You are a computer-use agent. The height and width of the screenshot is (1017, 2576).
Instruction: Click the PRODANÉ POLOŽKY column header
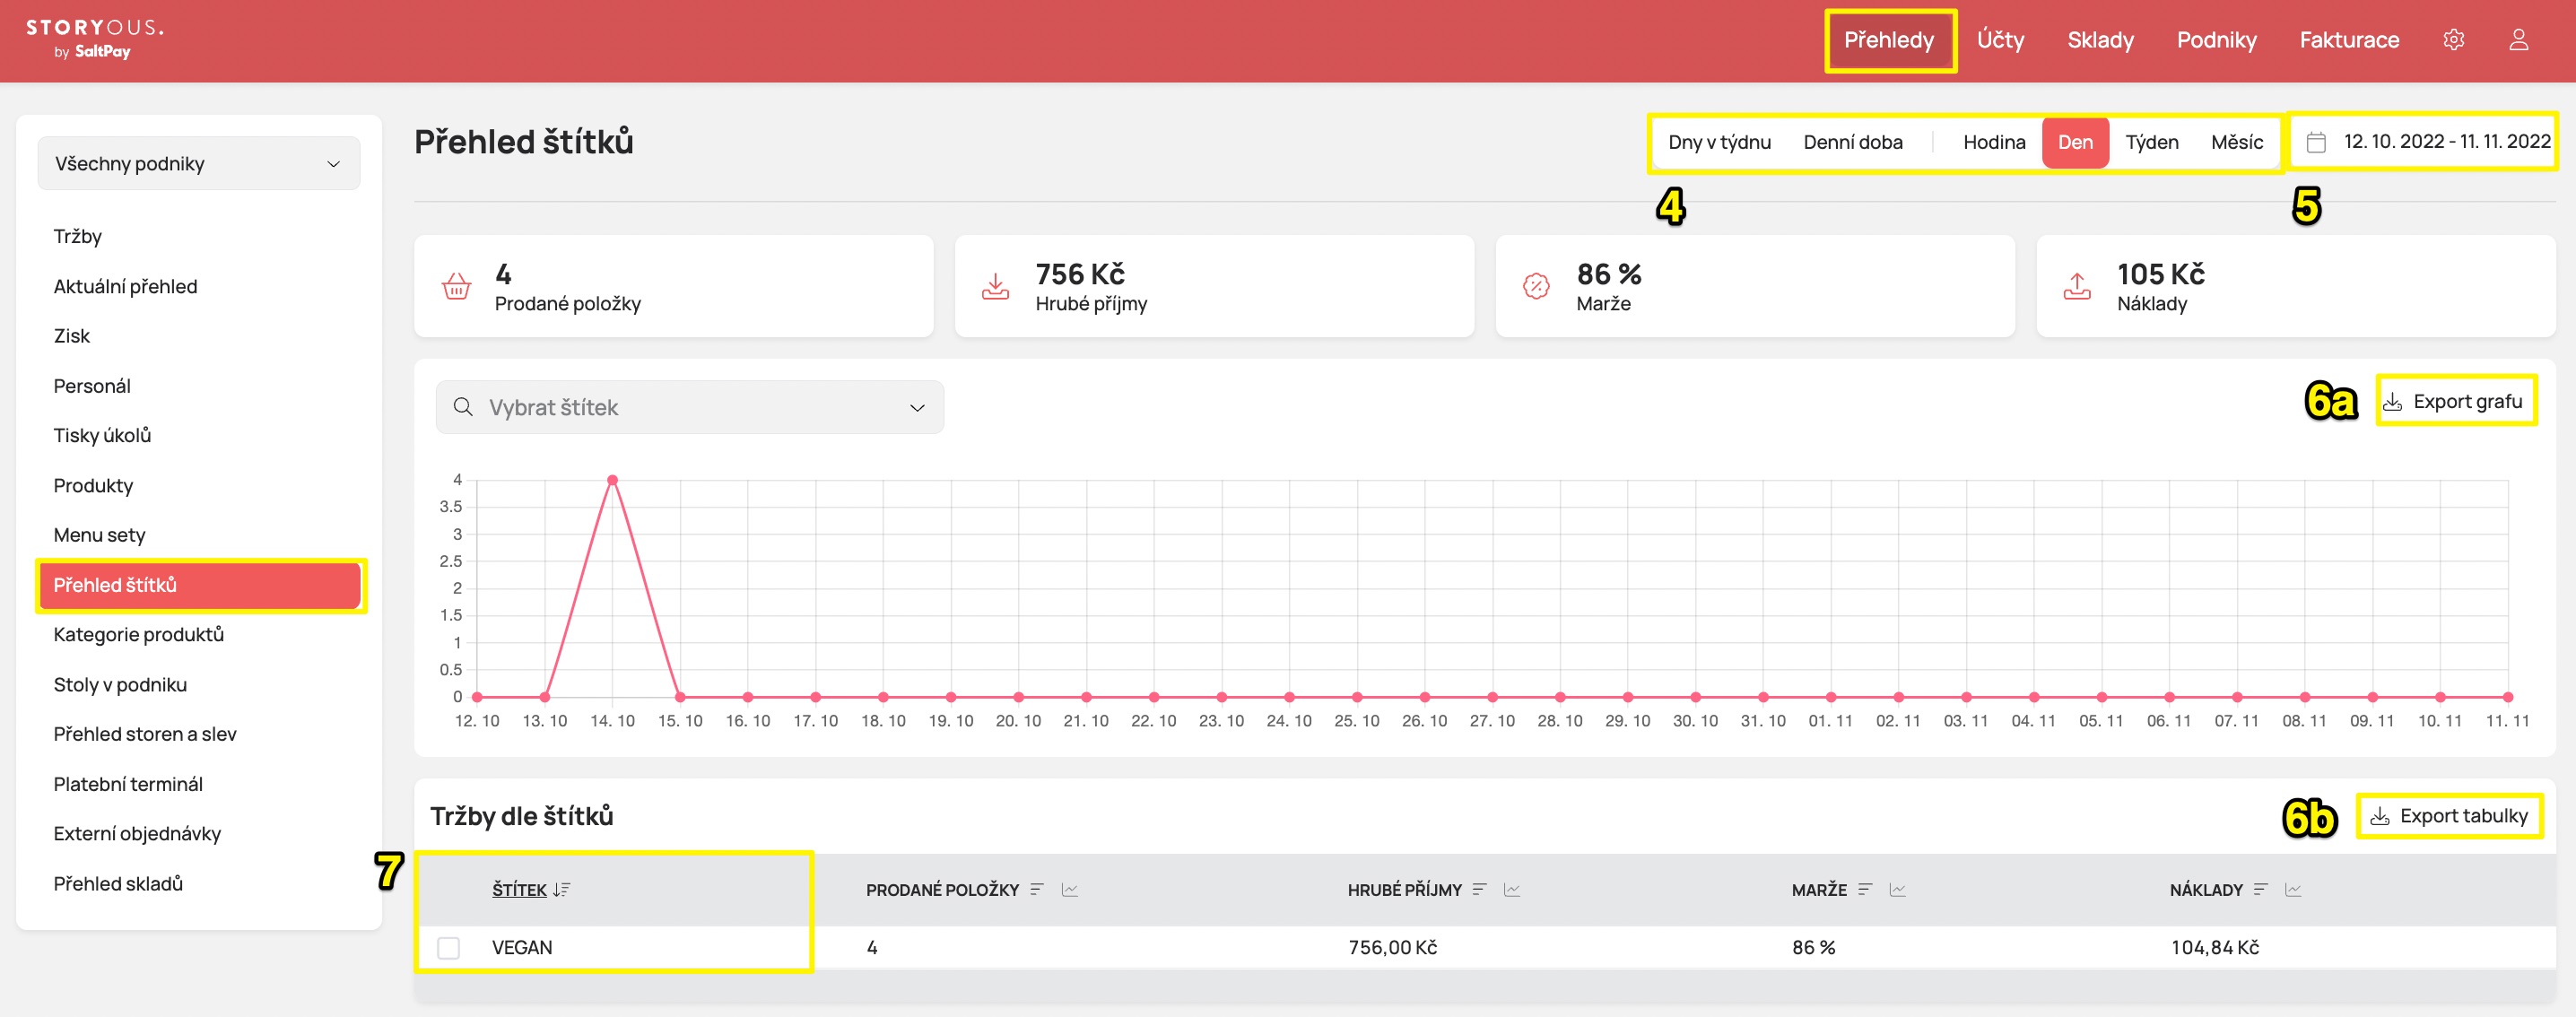[942, 889]
